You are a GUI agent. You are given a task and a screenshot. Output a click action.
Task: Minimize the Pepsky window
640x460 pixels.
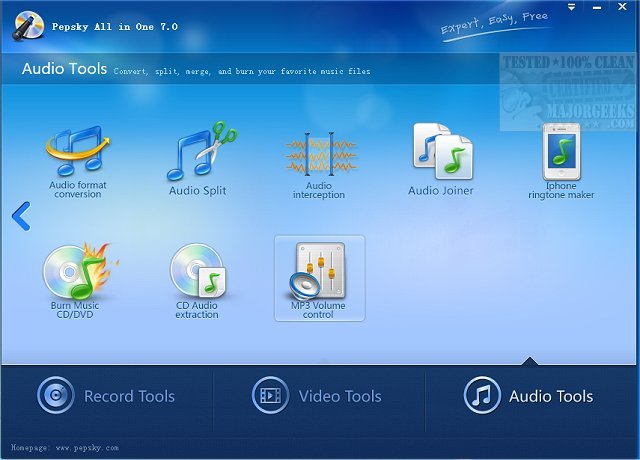click(597, 7)
